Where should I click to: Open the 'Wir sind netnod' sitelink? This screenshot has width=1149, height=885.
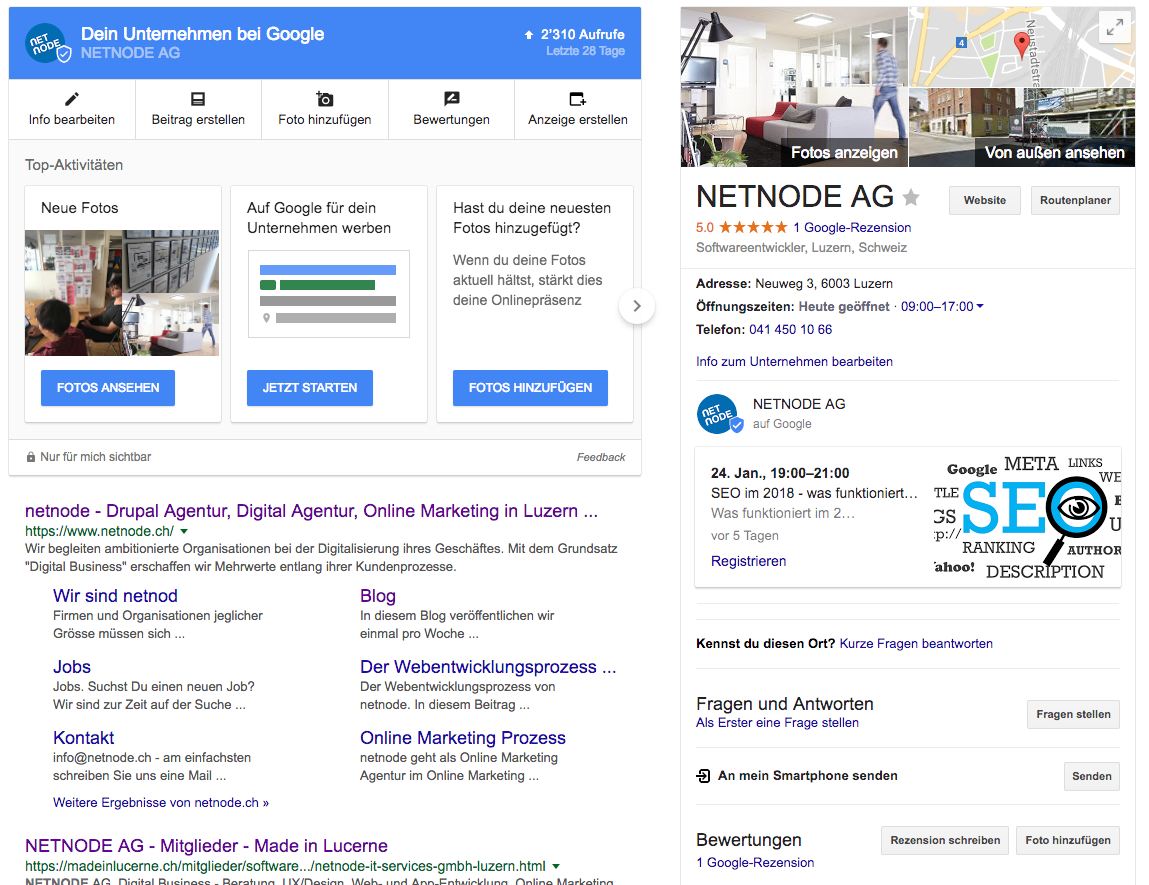(115, 596)
